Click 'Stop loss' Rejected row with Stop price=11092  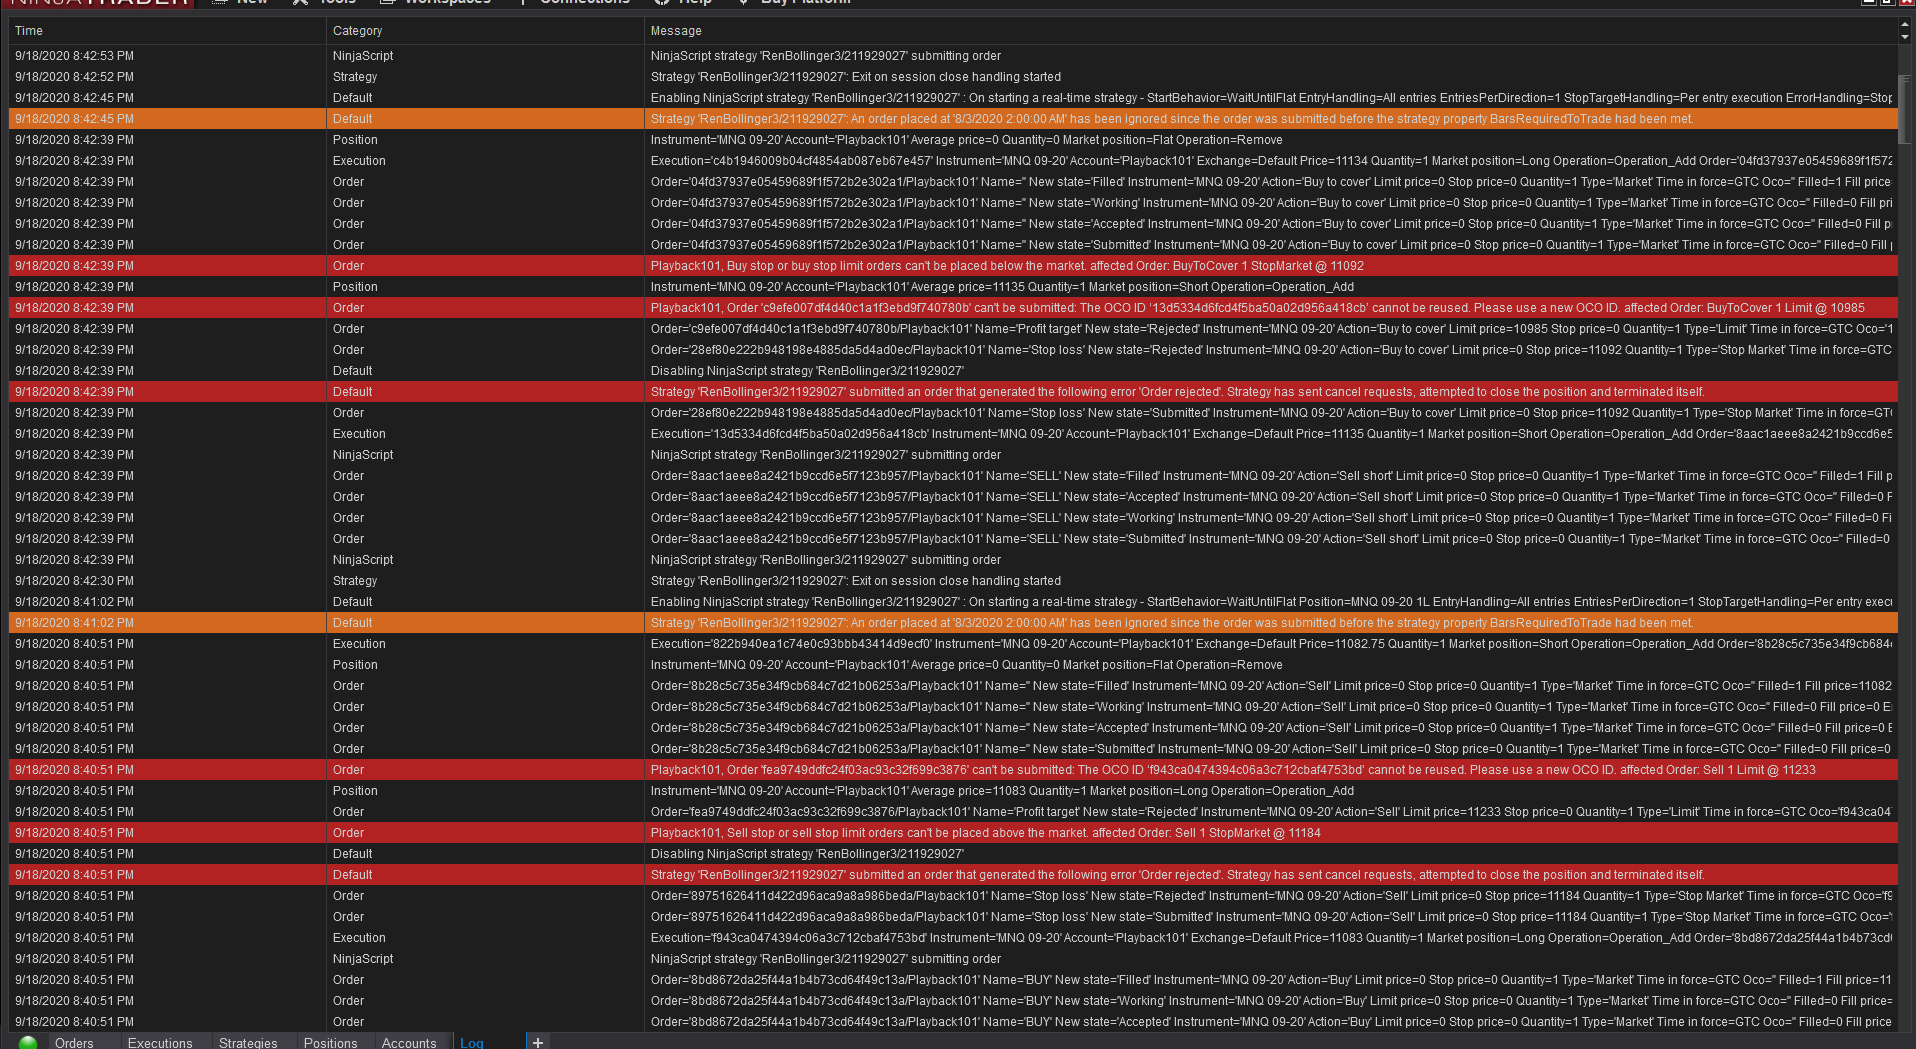953,350
